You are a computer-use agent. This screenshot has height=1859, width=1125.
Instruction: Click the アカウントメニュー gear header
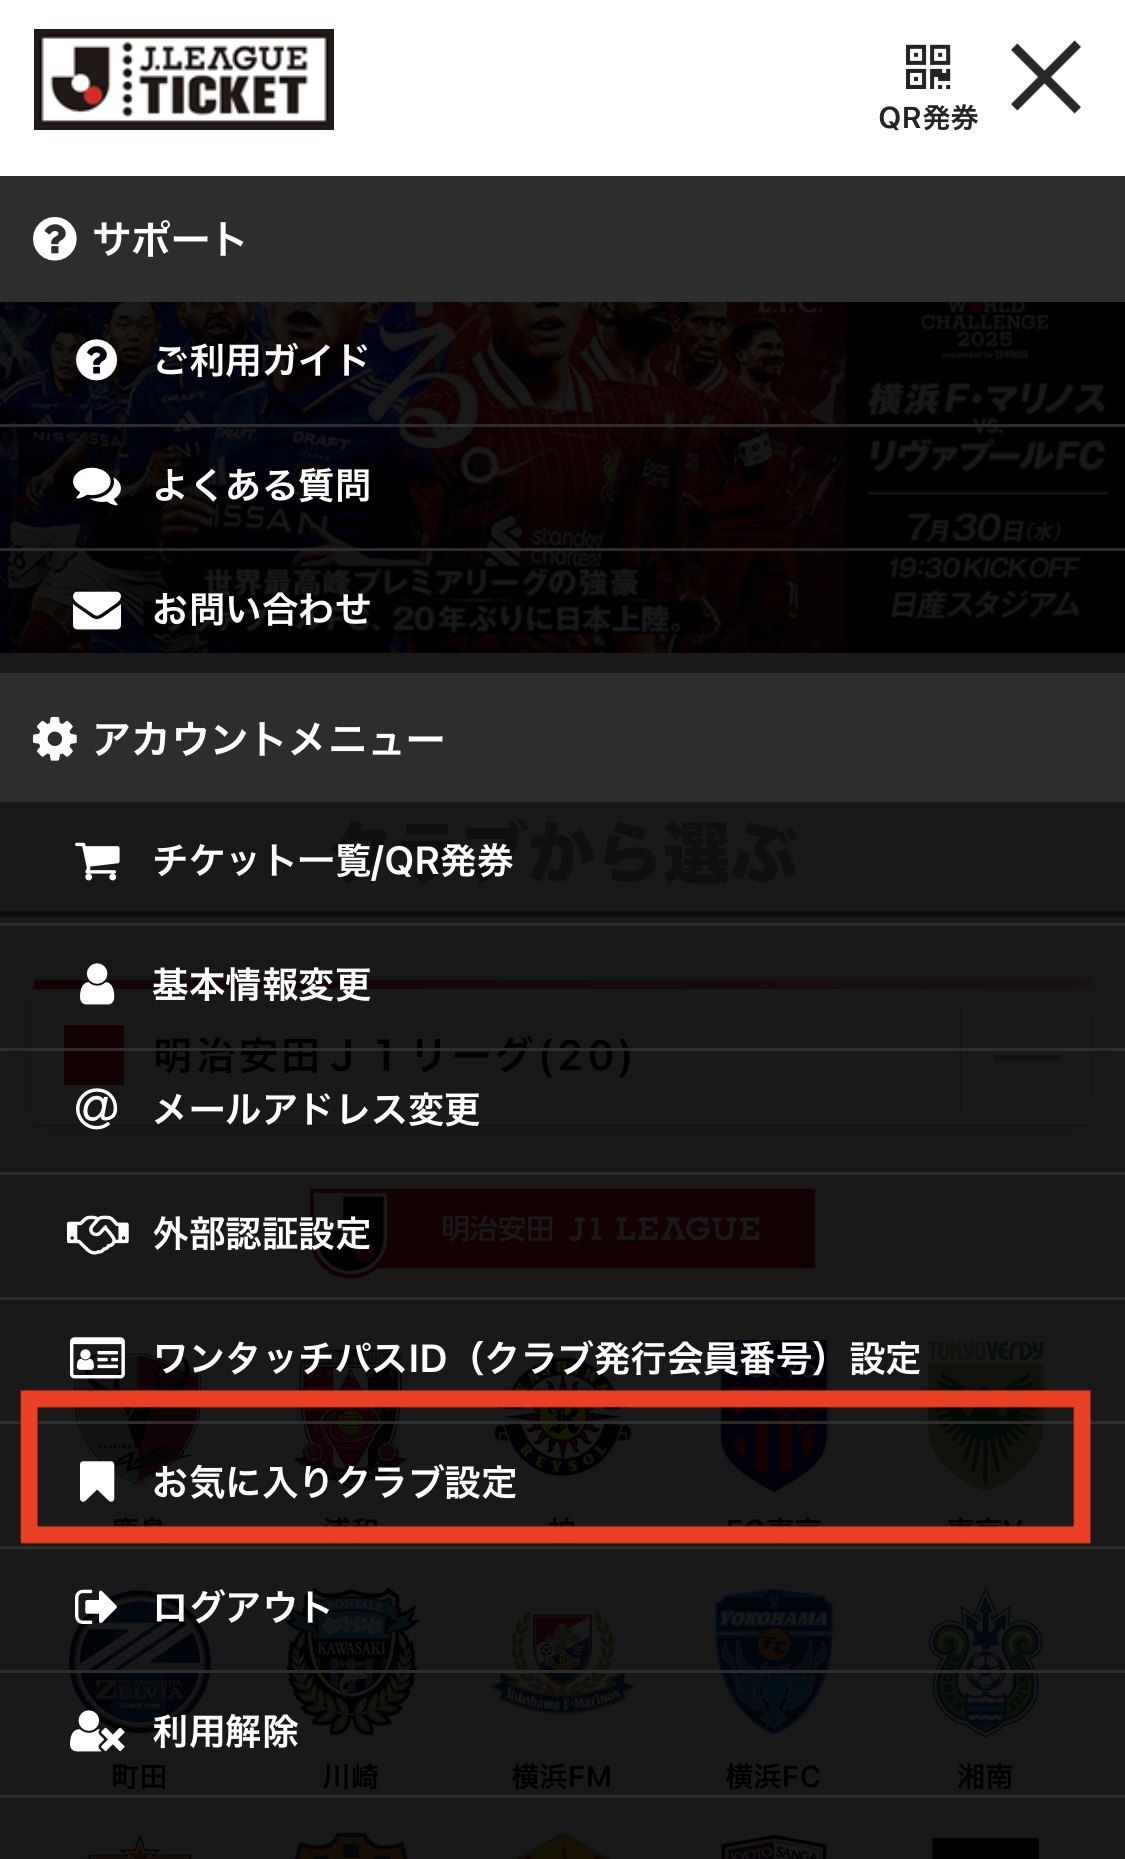coord(562,739)
